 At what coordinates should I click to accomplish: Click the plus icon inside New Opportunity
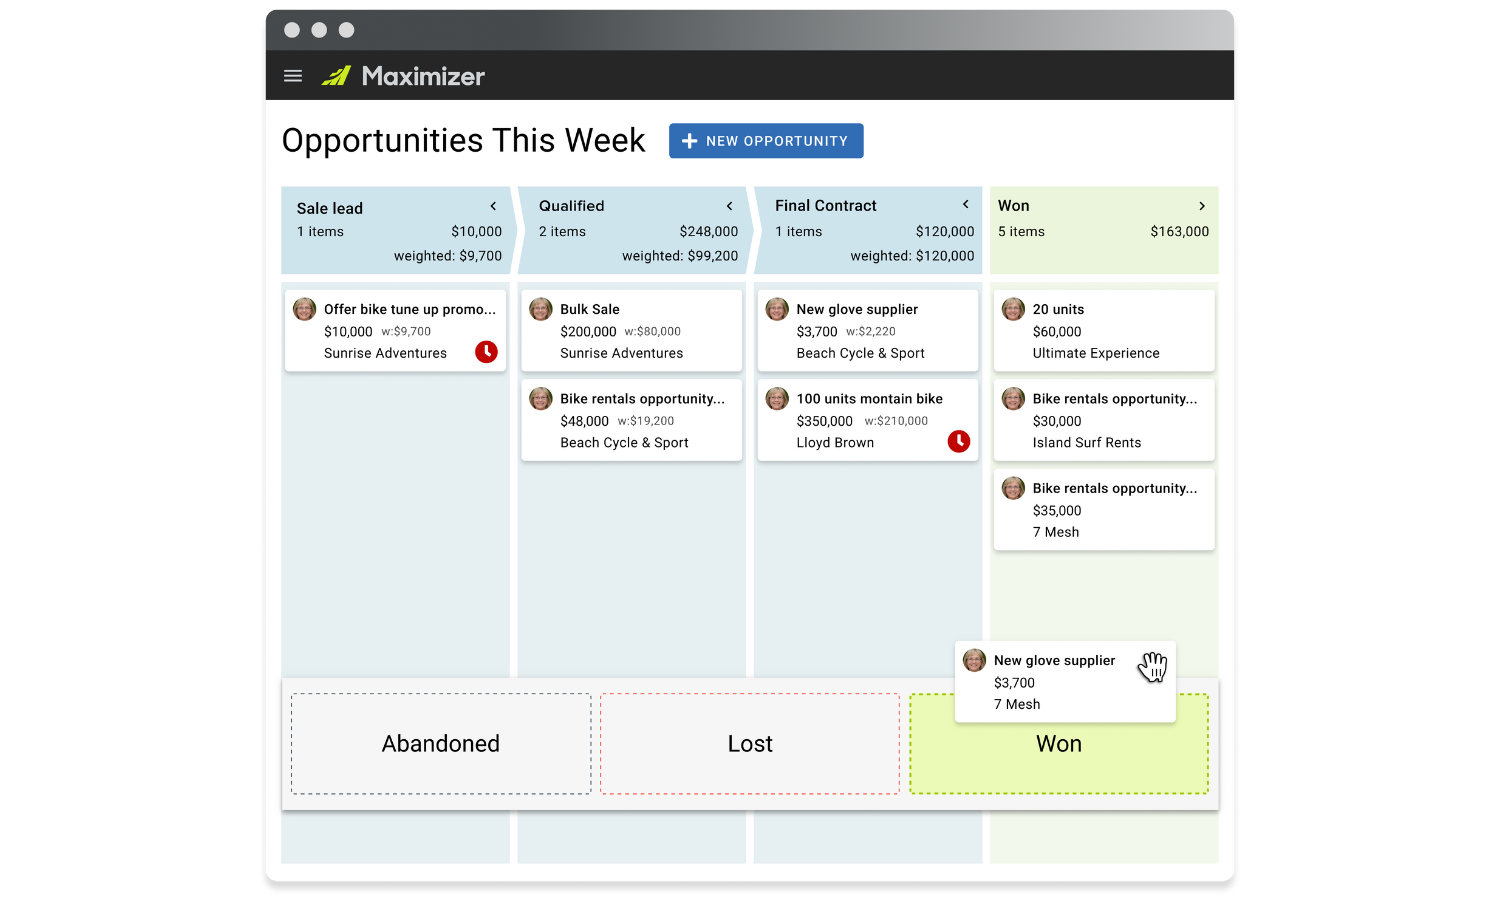click(690, 140)
